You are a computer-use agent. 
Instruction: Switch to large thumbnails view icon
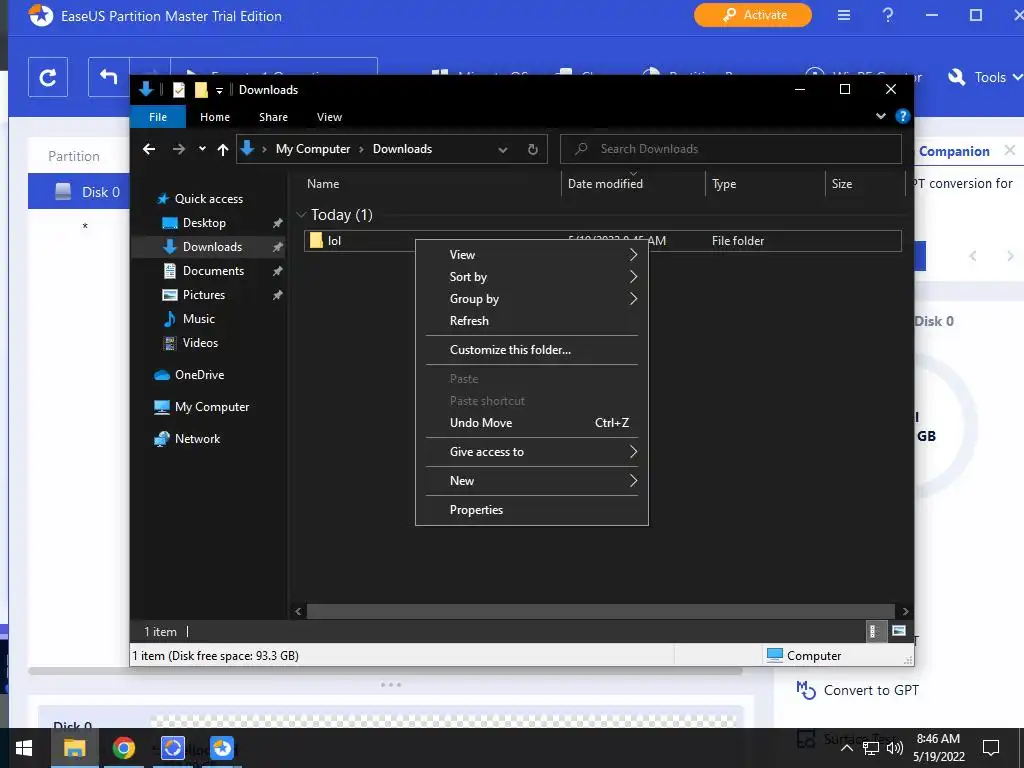pos(899,631)
